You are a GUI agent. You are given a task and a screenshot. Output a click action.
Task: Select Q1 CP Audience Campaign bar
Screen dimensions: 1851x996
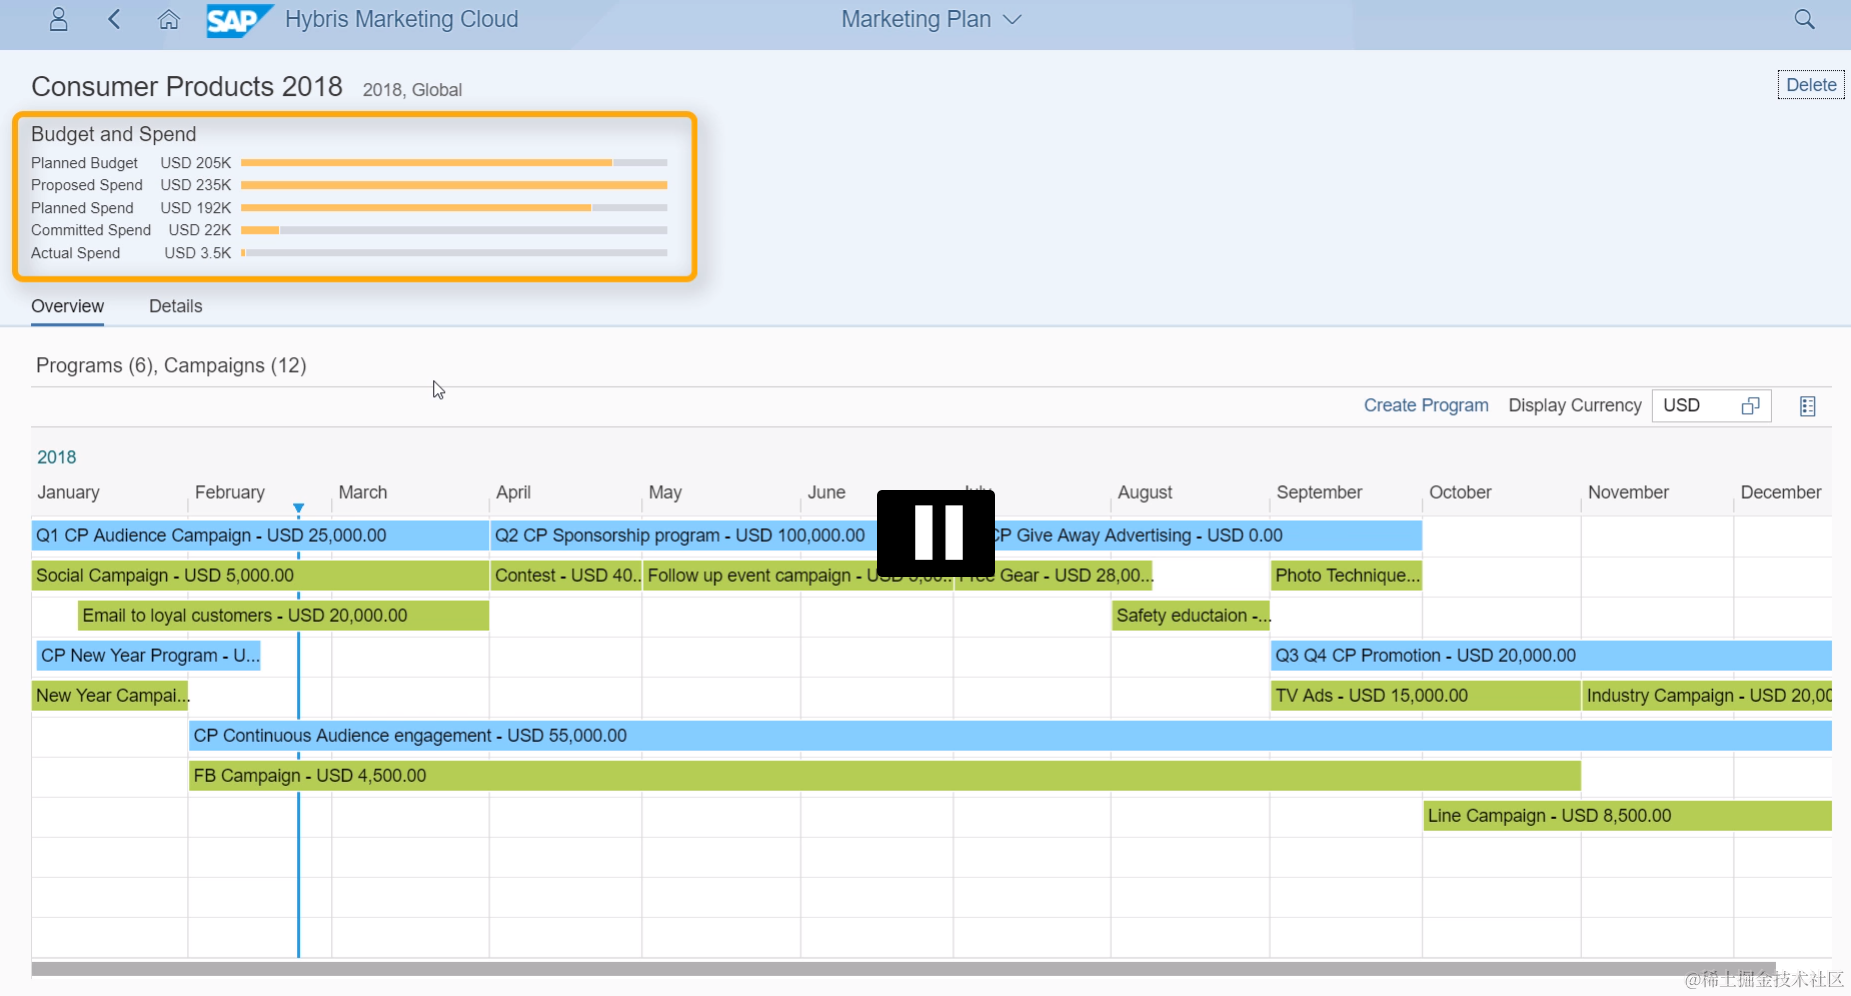pyautogui.click(x=260, y=535)
